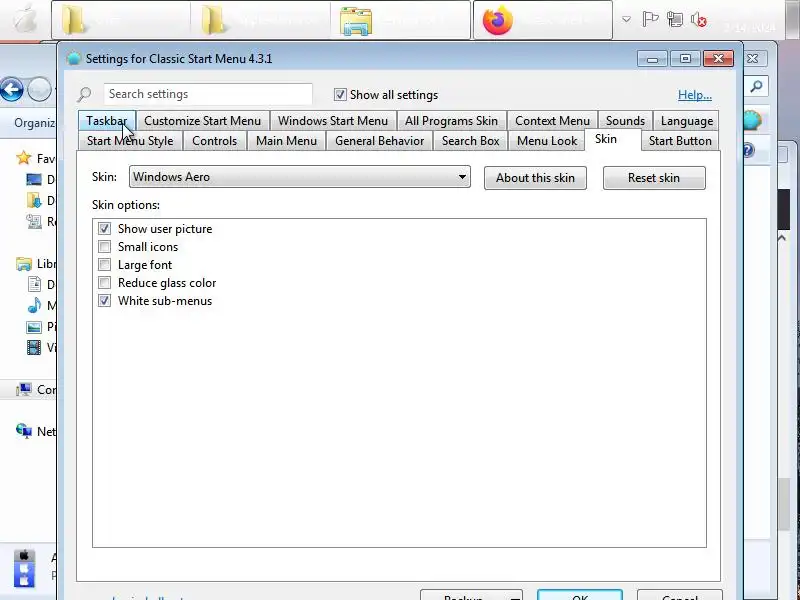Select the Videos library icon in Explorer
800x600 pixels.
(x=34, y=347)
